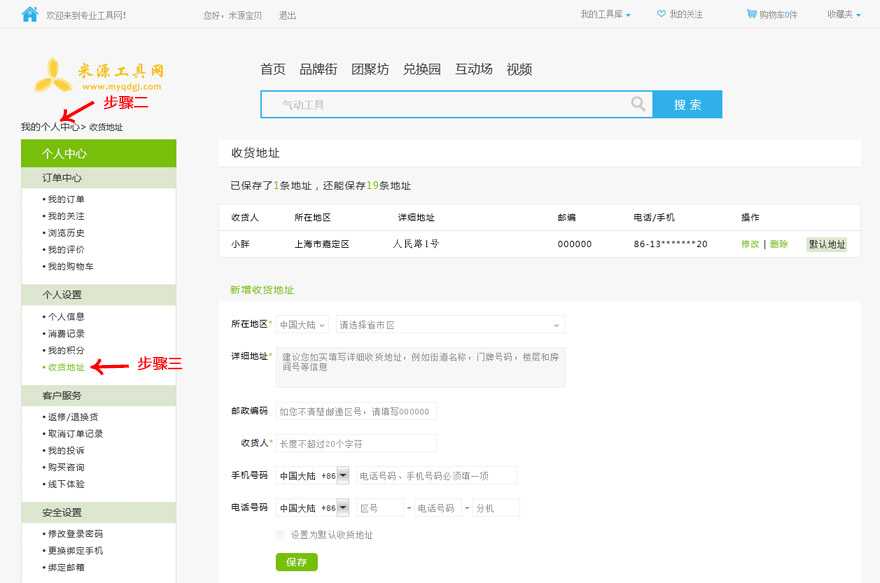
Task: Open 兑换园 navigation tab
Action: click(422, 69)
